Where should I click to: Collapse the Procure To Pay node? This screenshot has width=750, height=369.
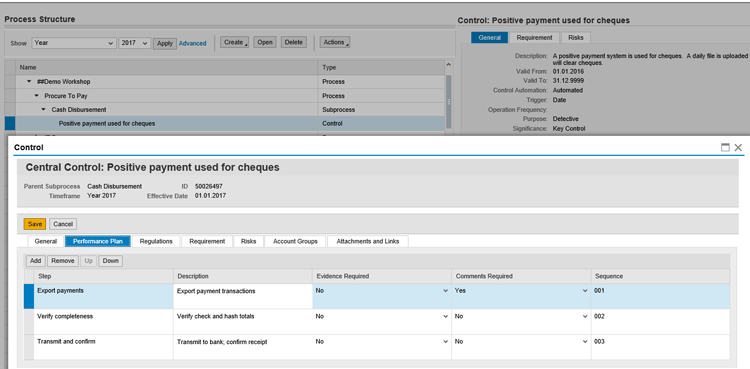(36, 96)
